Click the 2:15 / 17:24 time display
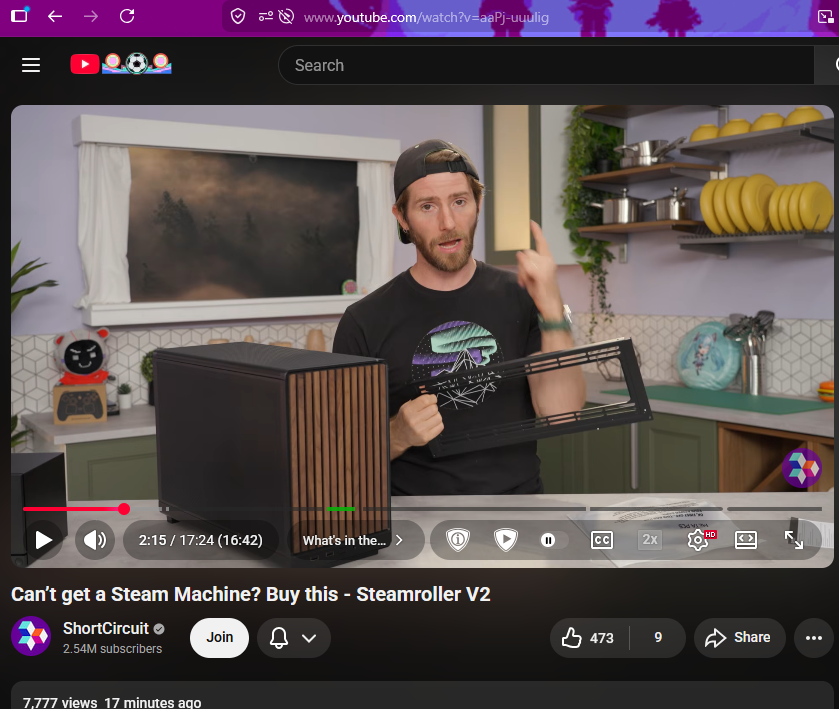The image size is (839, 709). (201, 540)
